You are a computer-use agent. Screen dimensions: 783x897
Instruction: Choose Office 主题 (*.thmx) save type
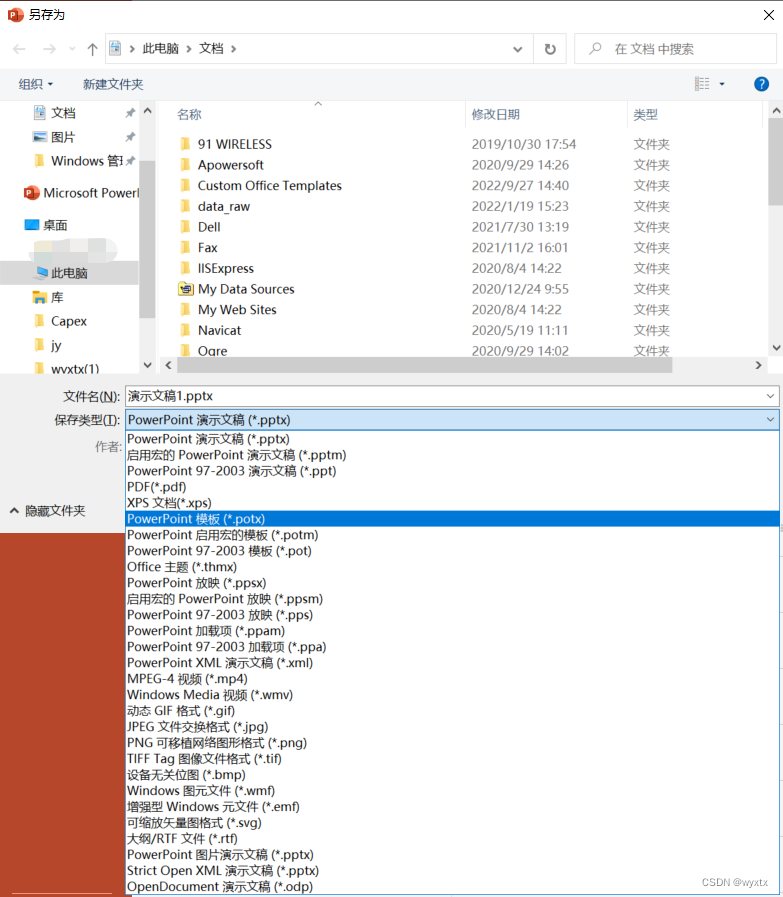452,567
